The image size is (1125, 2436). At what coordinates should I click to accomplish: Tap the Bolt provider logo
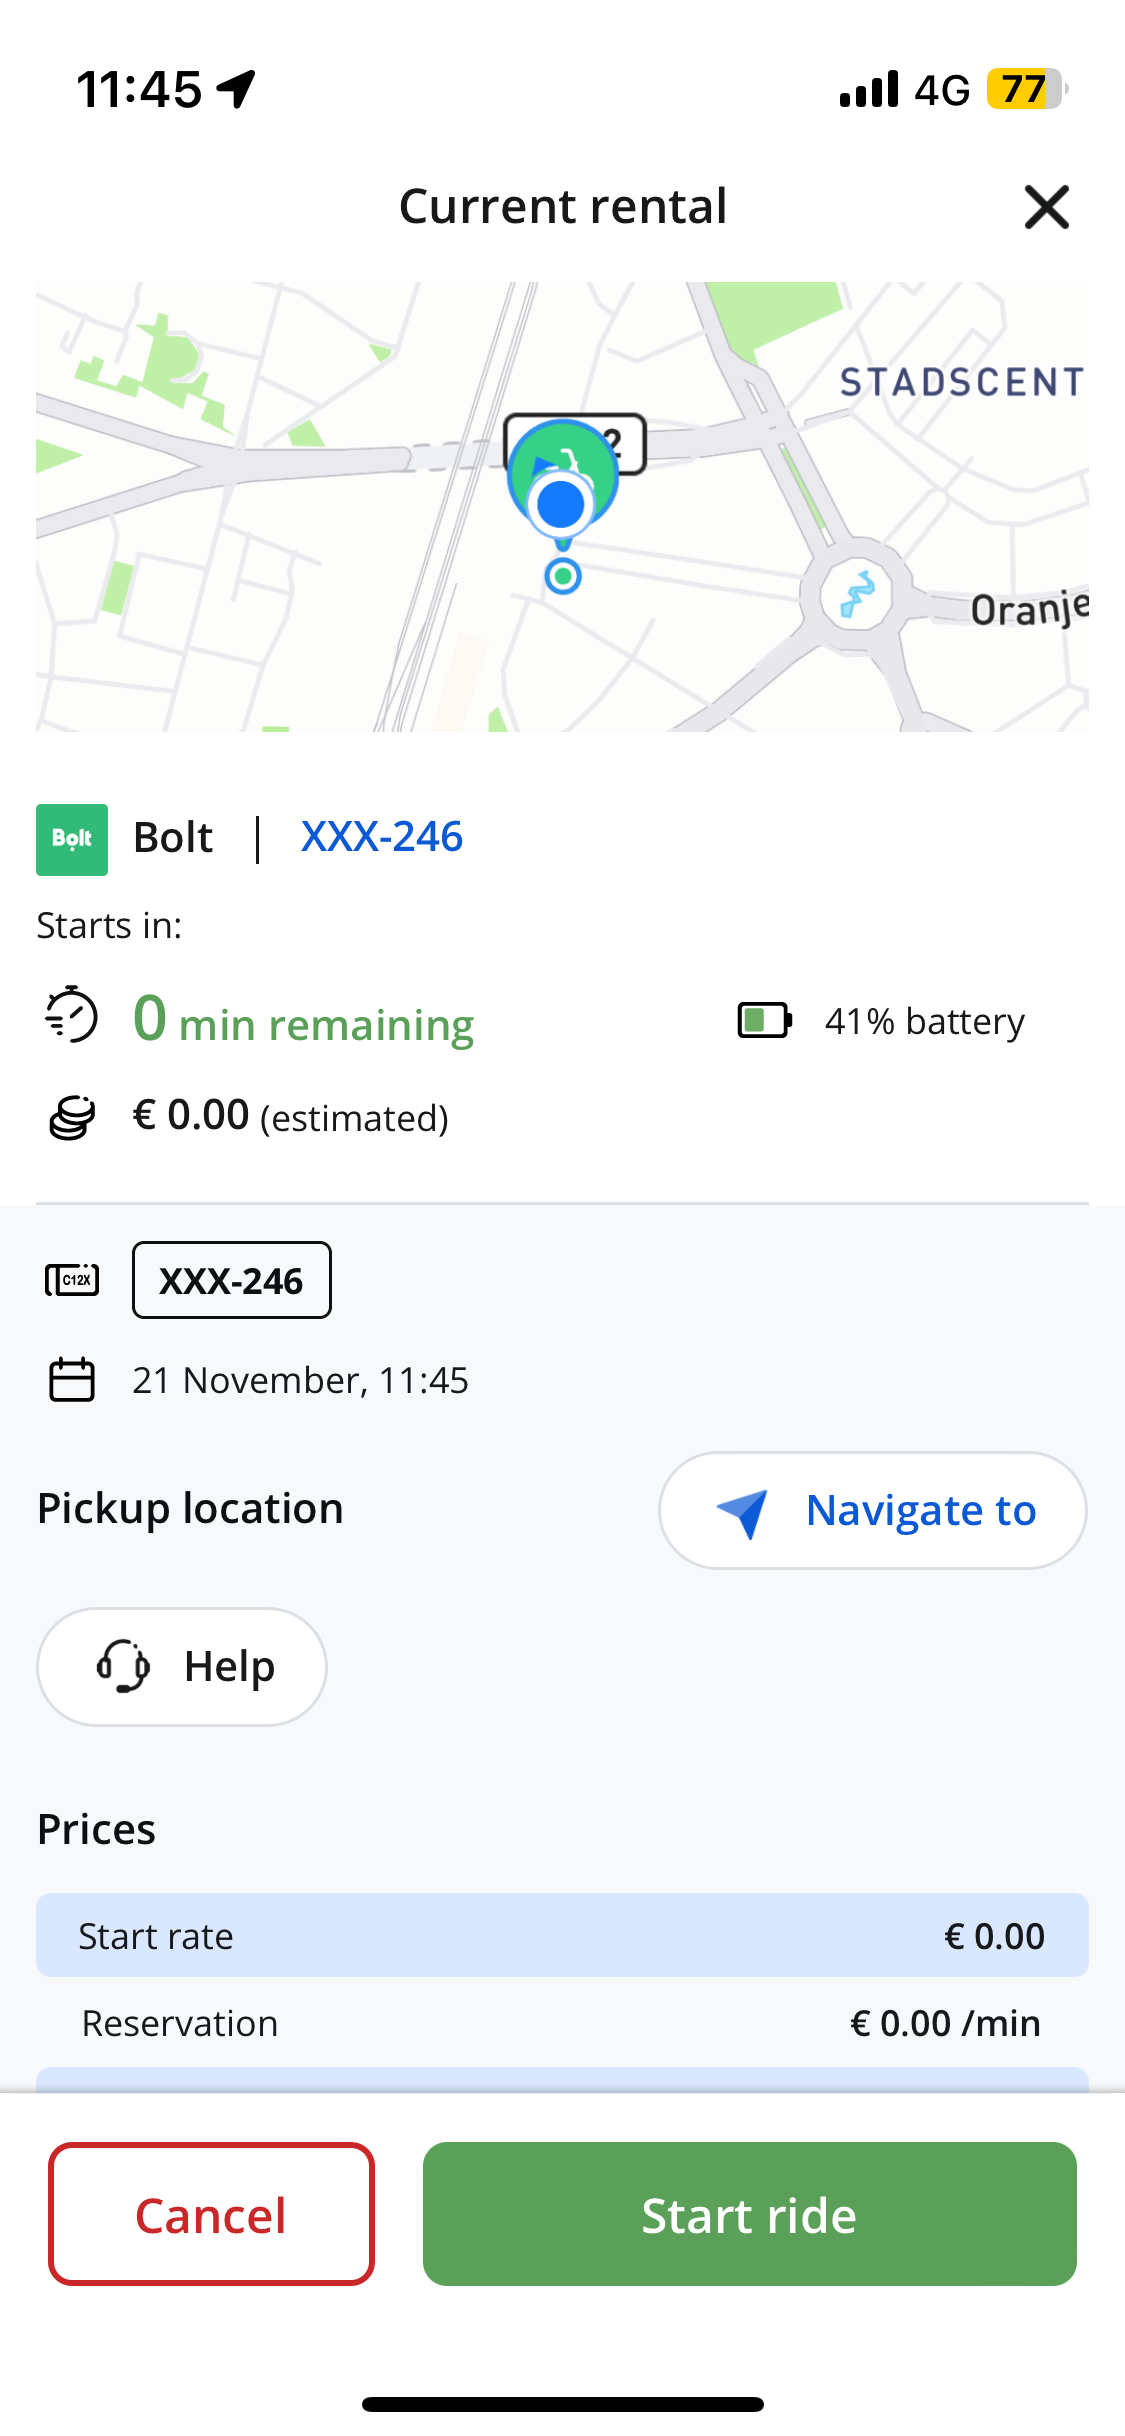click(72, 839)
